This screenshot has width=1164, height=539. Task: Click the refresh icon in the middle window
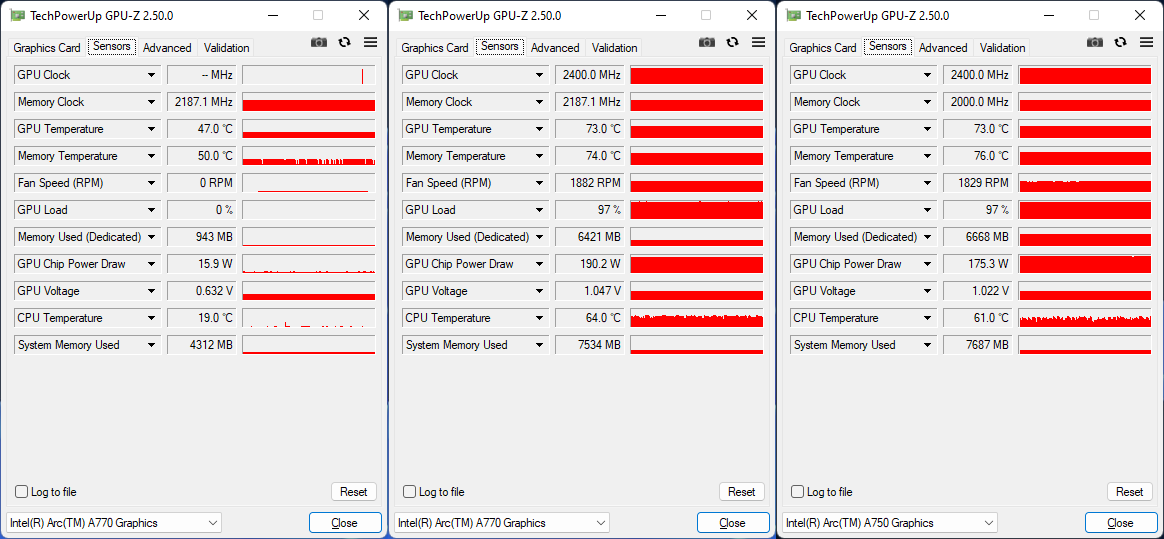pyautogui.click(x=733, y=42)
